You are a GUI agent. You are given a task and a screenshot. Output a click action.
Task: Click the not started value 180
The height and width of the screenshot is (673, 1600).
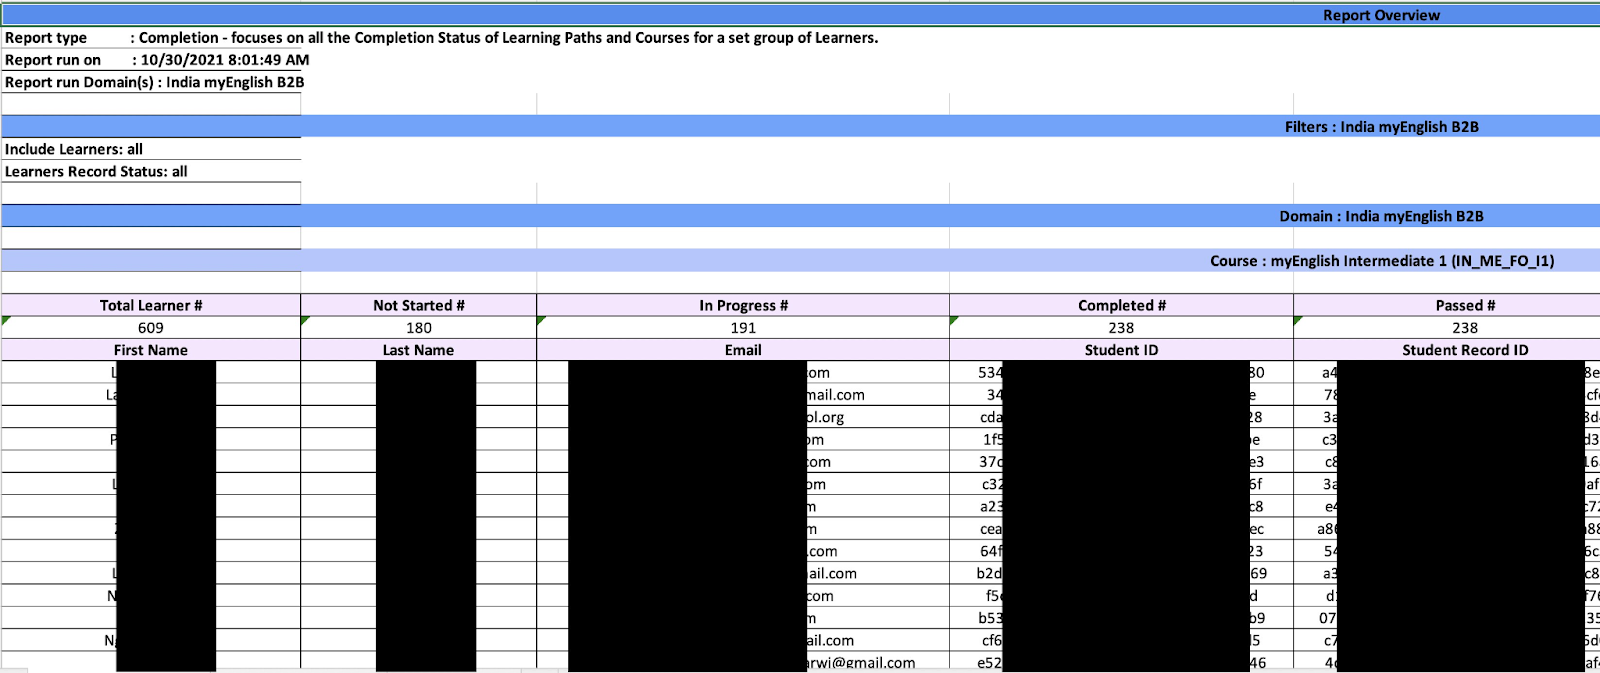point(418,327)
